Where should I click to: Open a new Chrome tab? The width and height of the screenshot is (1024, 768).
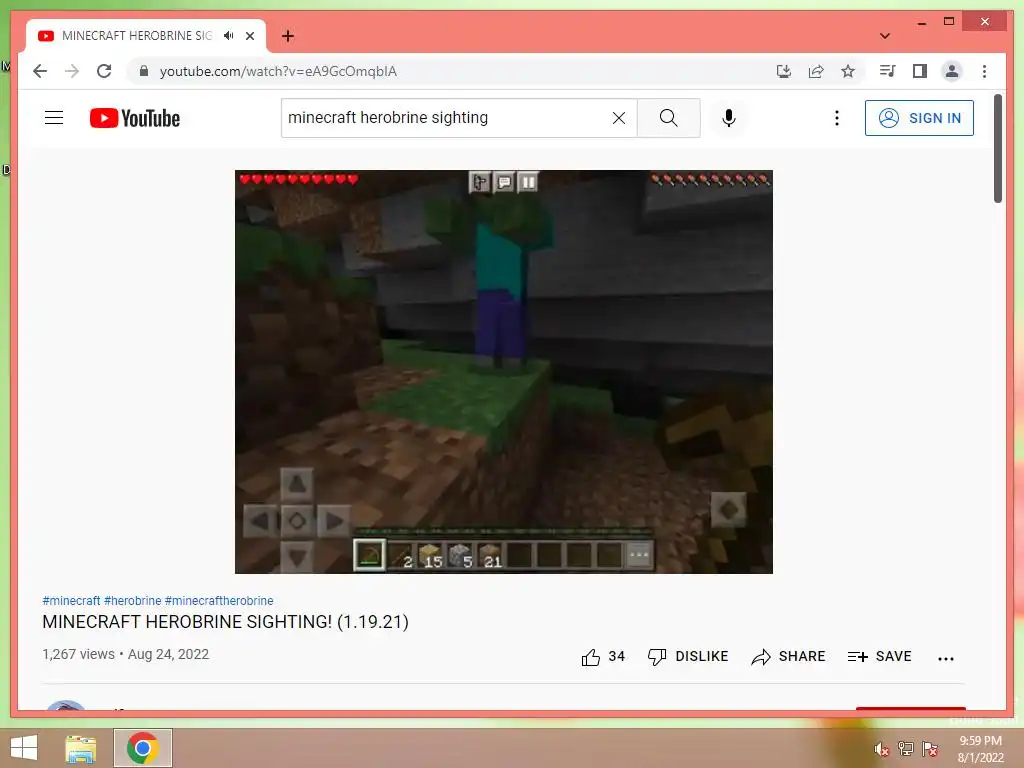(288, 36)
